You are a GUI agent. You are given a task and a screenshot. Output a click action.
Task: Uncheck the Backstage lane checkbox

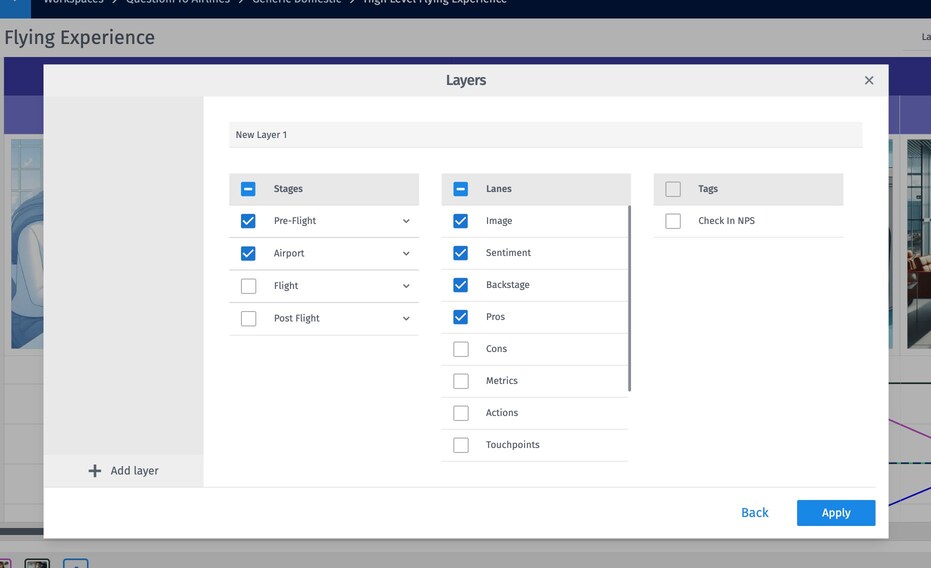coord(461,285)
